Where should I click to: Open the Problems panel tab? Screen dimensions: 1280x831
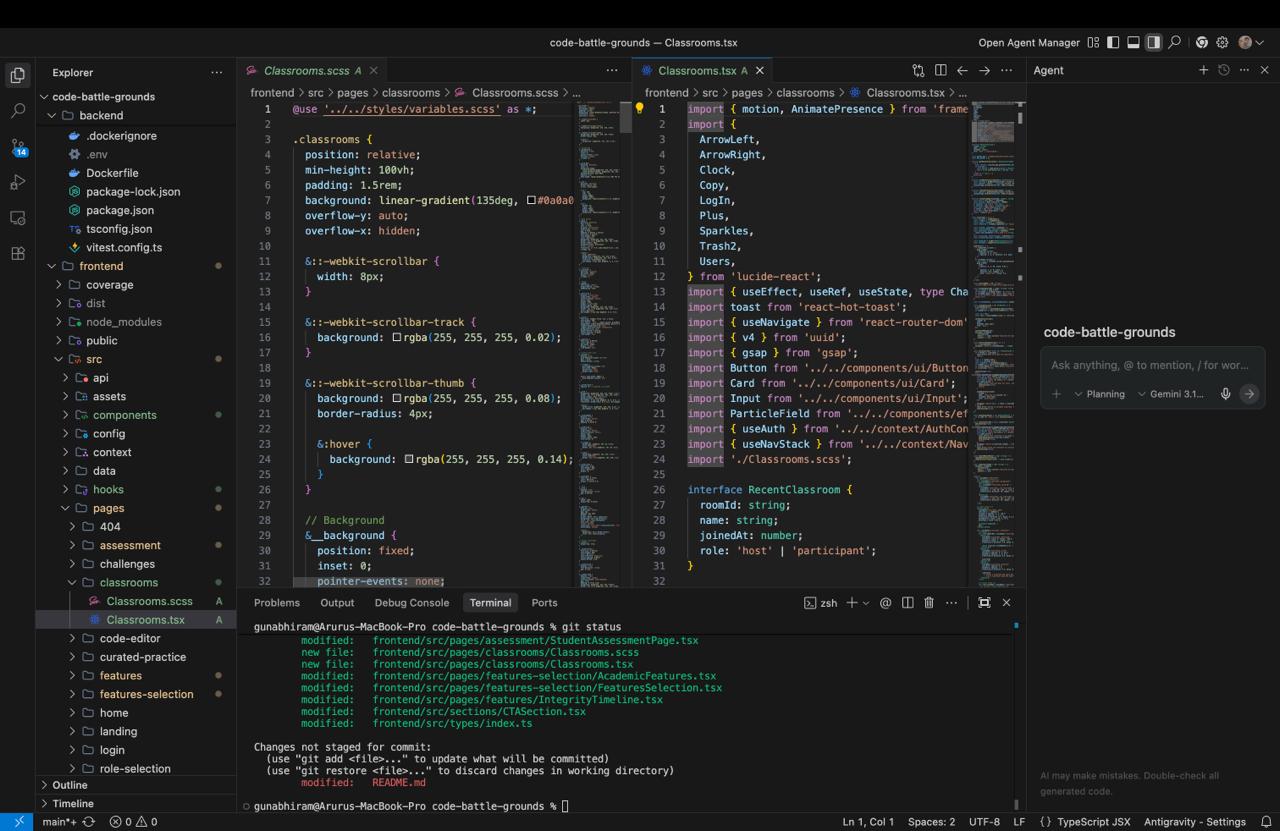pyautogui.click(x=277, y=603)
